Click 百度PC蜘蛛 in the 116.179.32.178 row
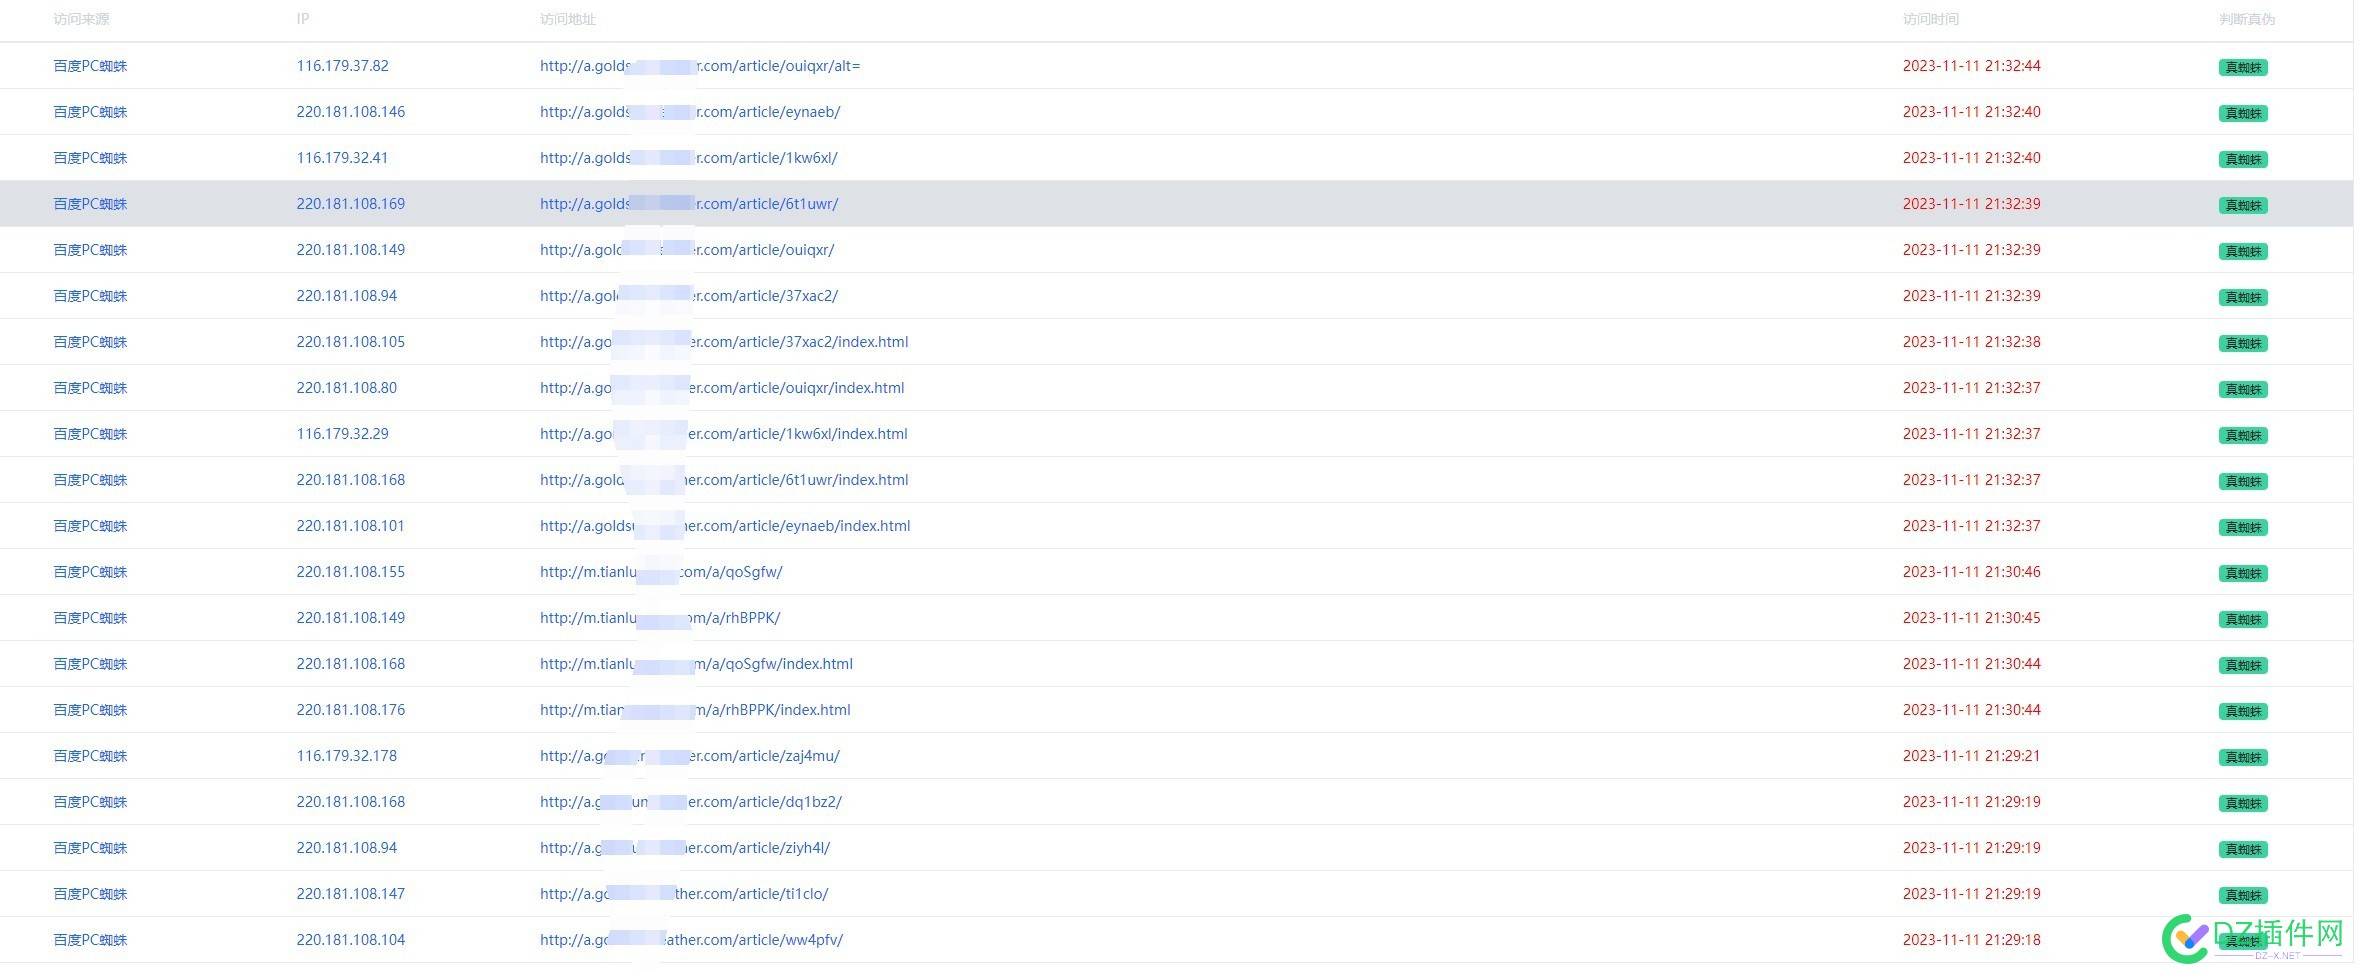The image size is (2362, 979). pyautogui.click(x=91, y=756)
